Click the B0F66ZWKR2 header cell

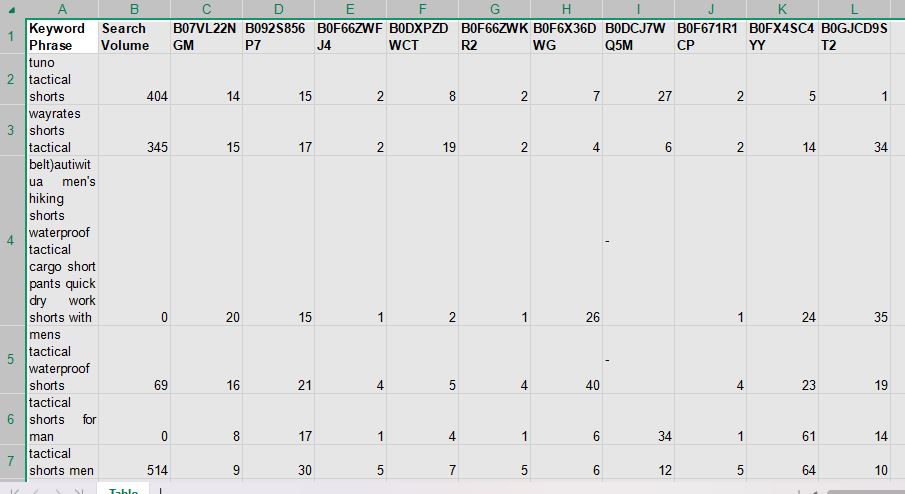click(494, 36)
